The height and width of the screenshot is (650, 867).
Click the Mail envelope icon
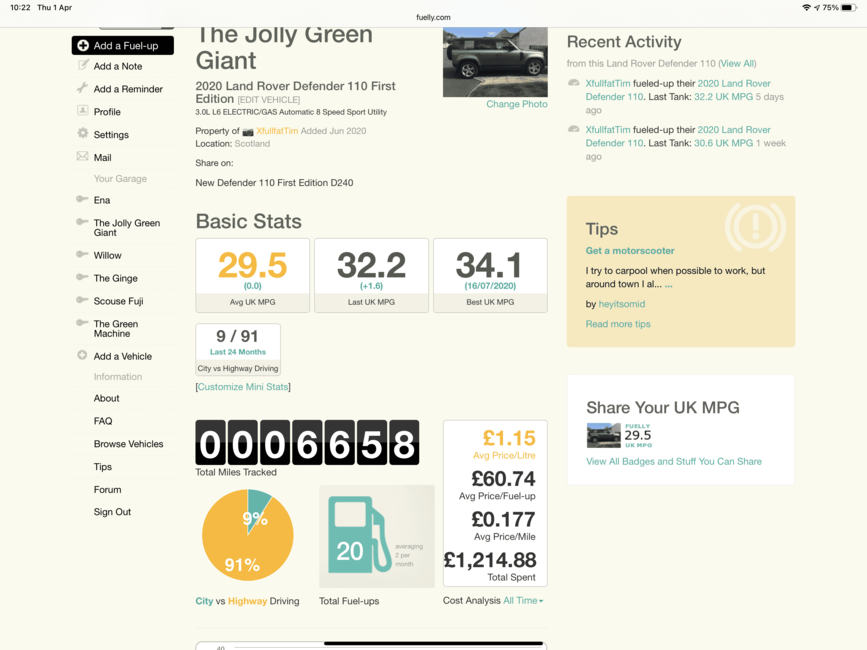pyautogui.click(x=82, y=156)
